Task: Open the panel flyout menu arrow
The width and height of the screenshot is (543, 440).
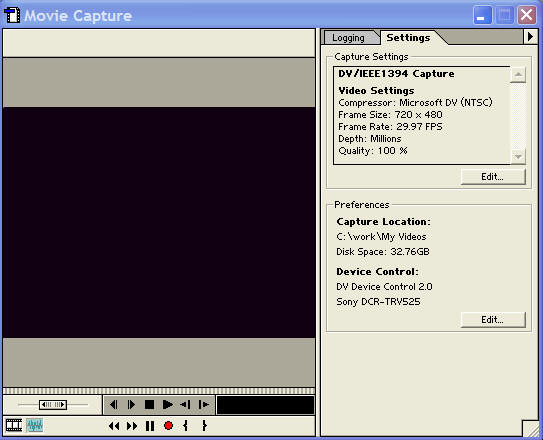Action: [x=530, y=37]
